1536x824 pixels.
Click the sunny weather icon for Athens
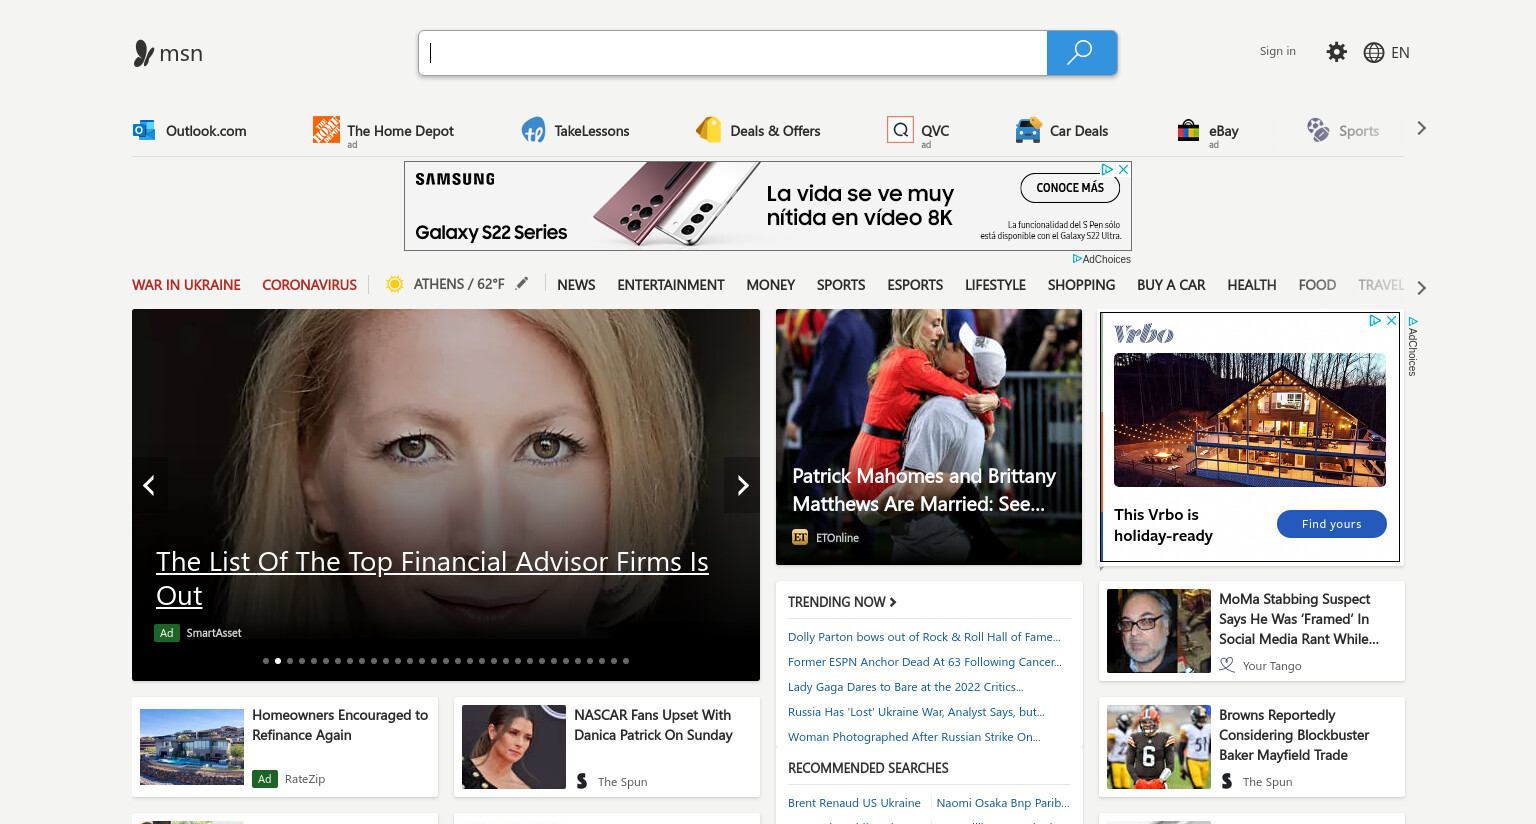coord(395,284)
